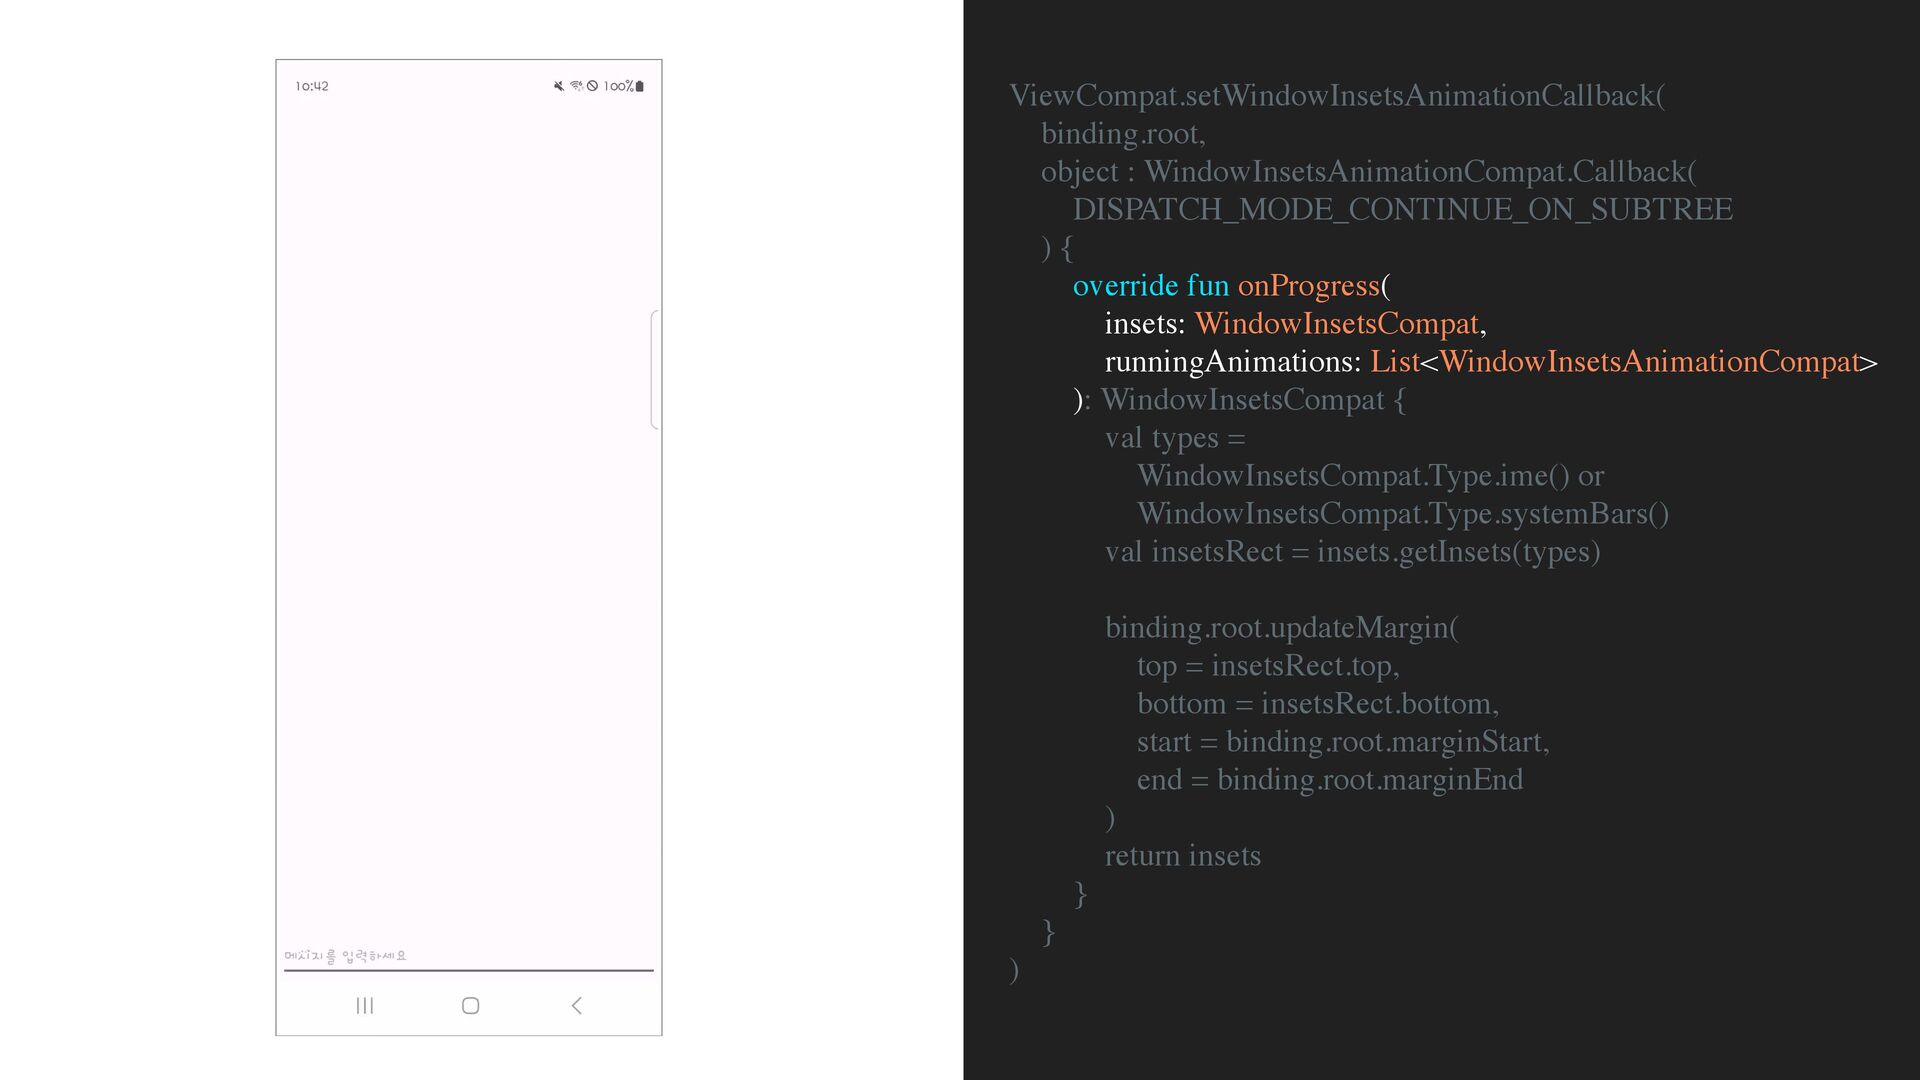Click the 'return insets' statement
Screen dimensions: 1920x1080
(1183, 856)
